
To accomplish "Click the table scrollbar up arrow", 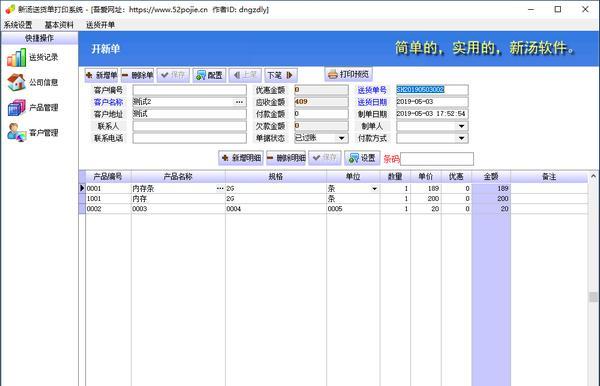I will [x=593, y=176].
